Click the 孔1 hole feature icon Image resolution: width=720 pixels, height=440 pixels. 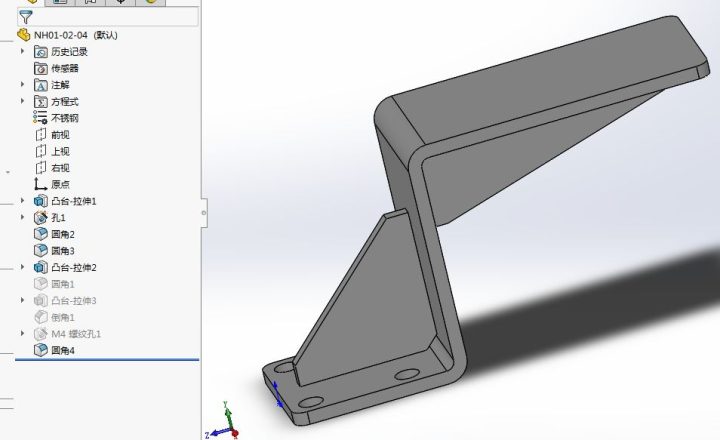point(41,217)
